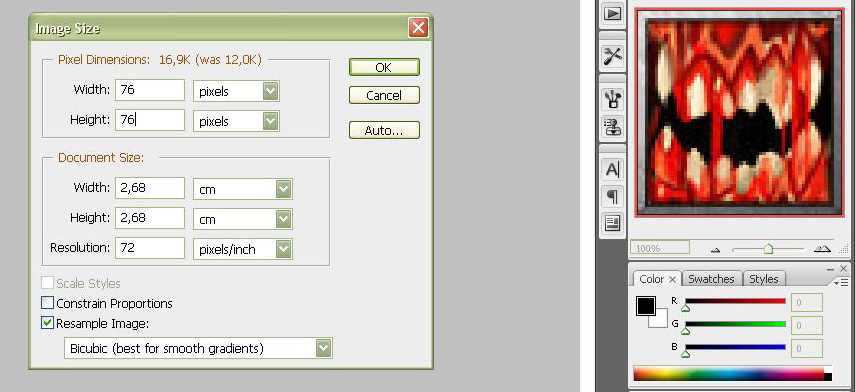This screenshot has height=392, width=855.
Task: Open the Paragraph panel icon
Action: (613, 196)
